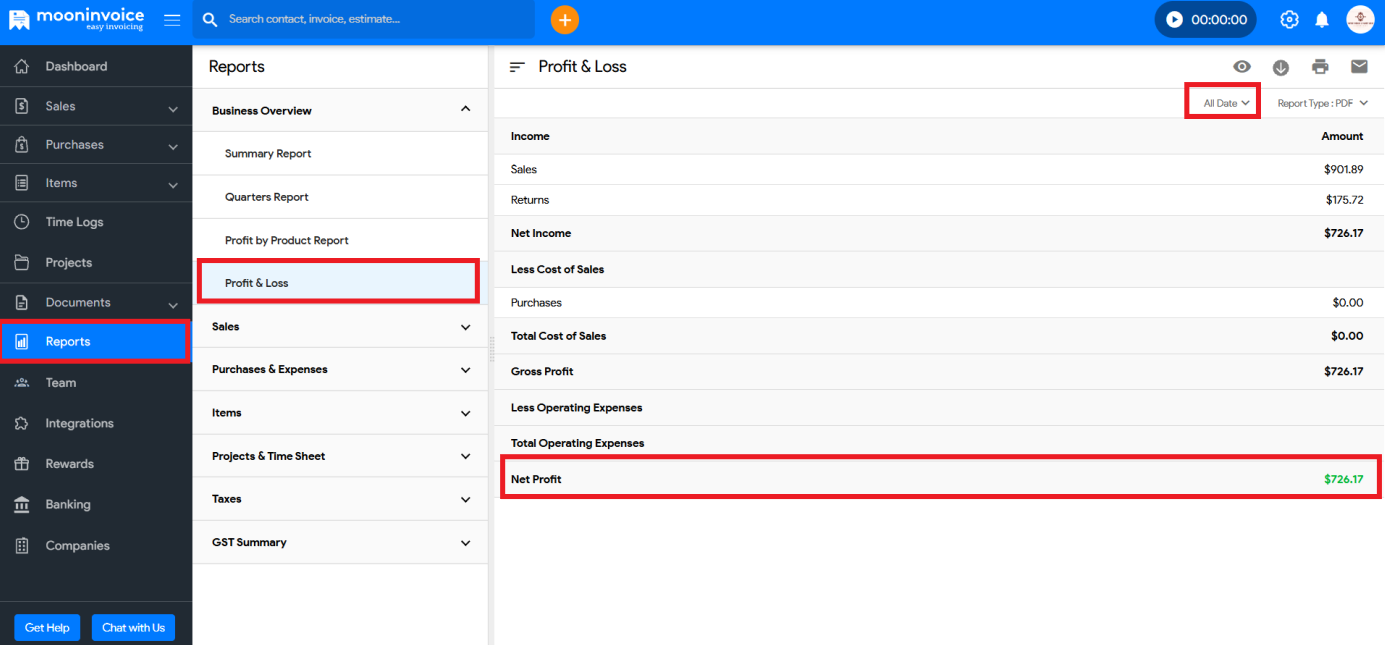Click the Net Profit row label
This screenshot has height=645, width=1385.
[536, 479]
